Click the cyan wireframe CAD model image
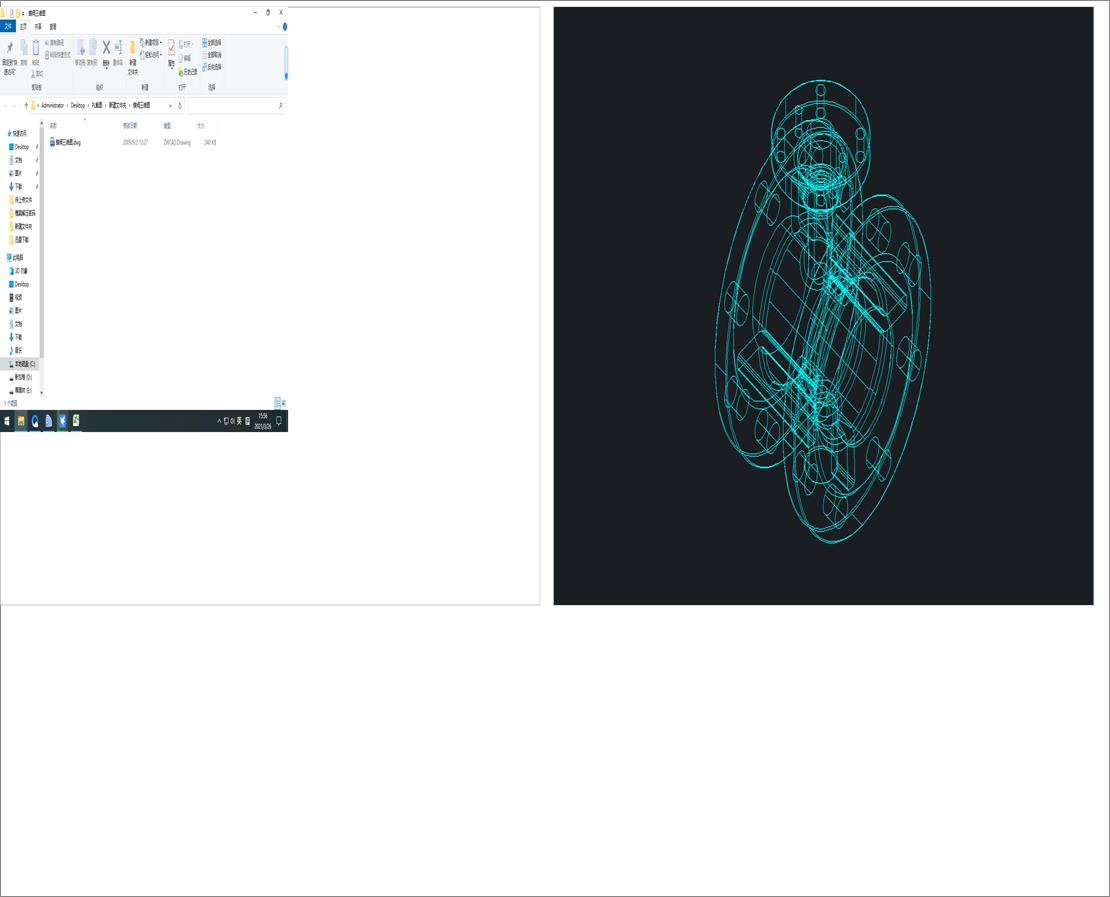This screenshot has width=1110, height=897. [823, 306]
